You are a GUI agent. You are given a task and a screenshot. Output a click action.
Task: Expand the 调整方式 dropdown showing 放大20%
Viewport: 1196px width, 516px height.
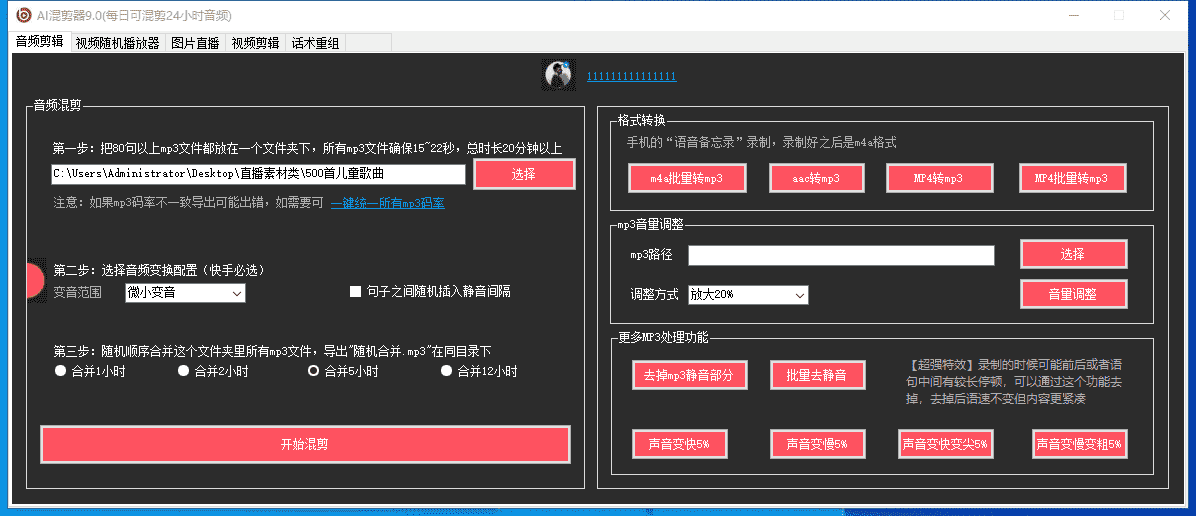pos(747,295)
